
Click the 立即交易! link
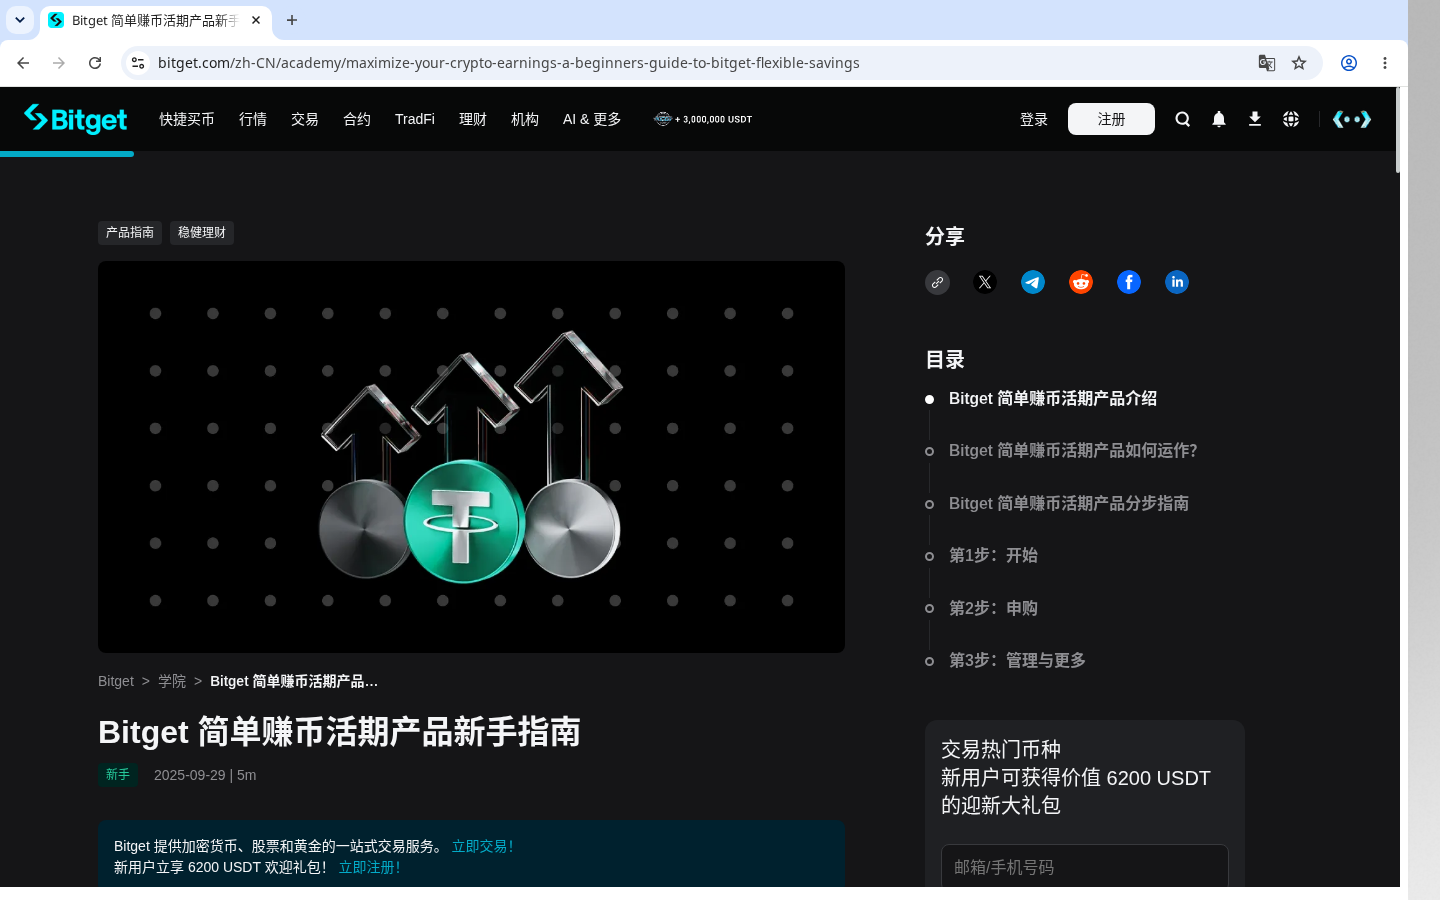tap(482, 846)
